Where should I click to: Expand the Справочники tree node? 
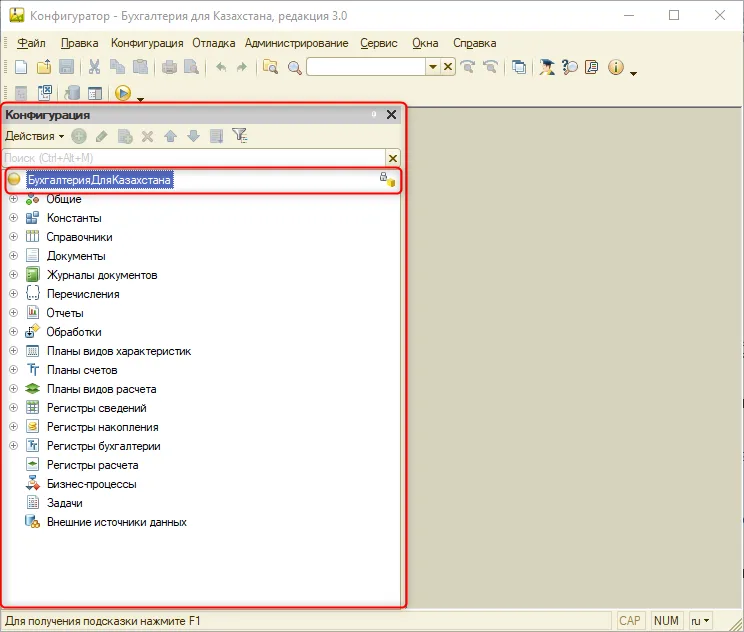tap(13, 237)
